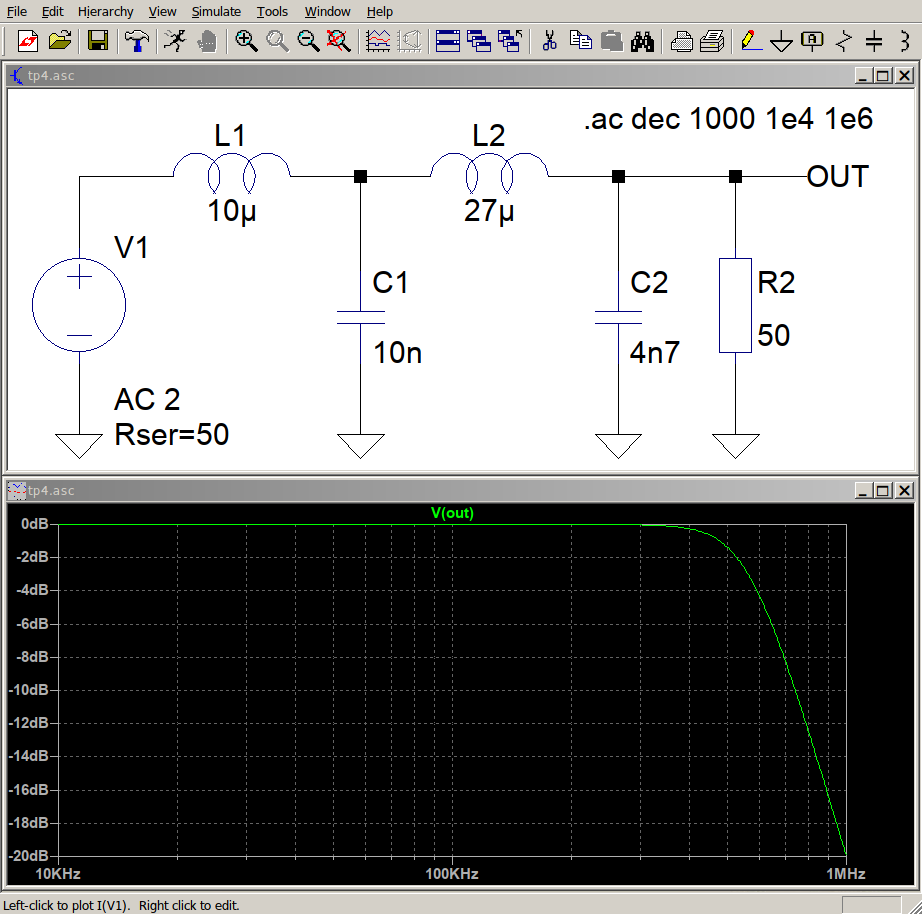Close the tp4.asc waveform window
The width and height of the screenshot is (922, 914).
click(904, 490)
